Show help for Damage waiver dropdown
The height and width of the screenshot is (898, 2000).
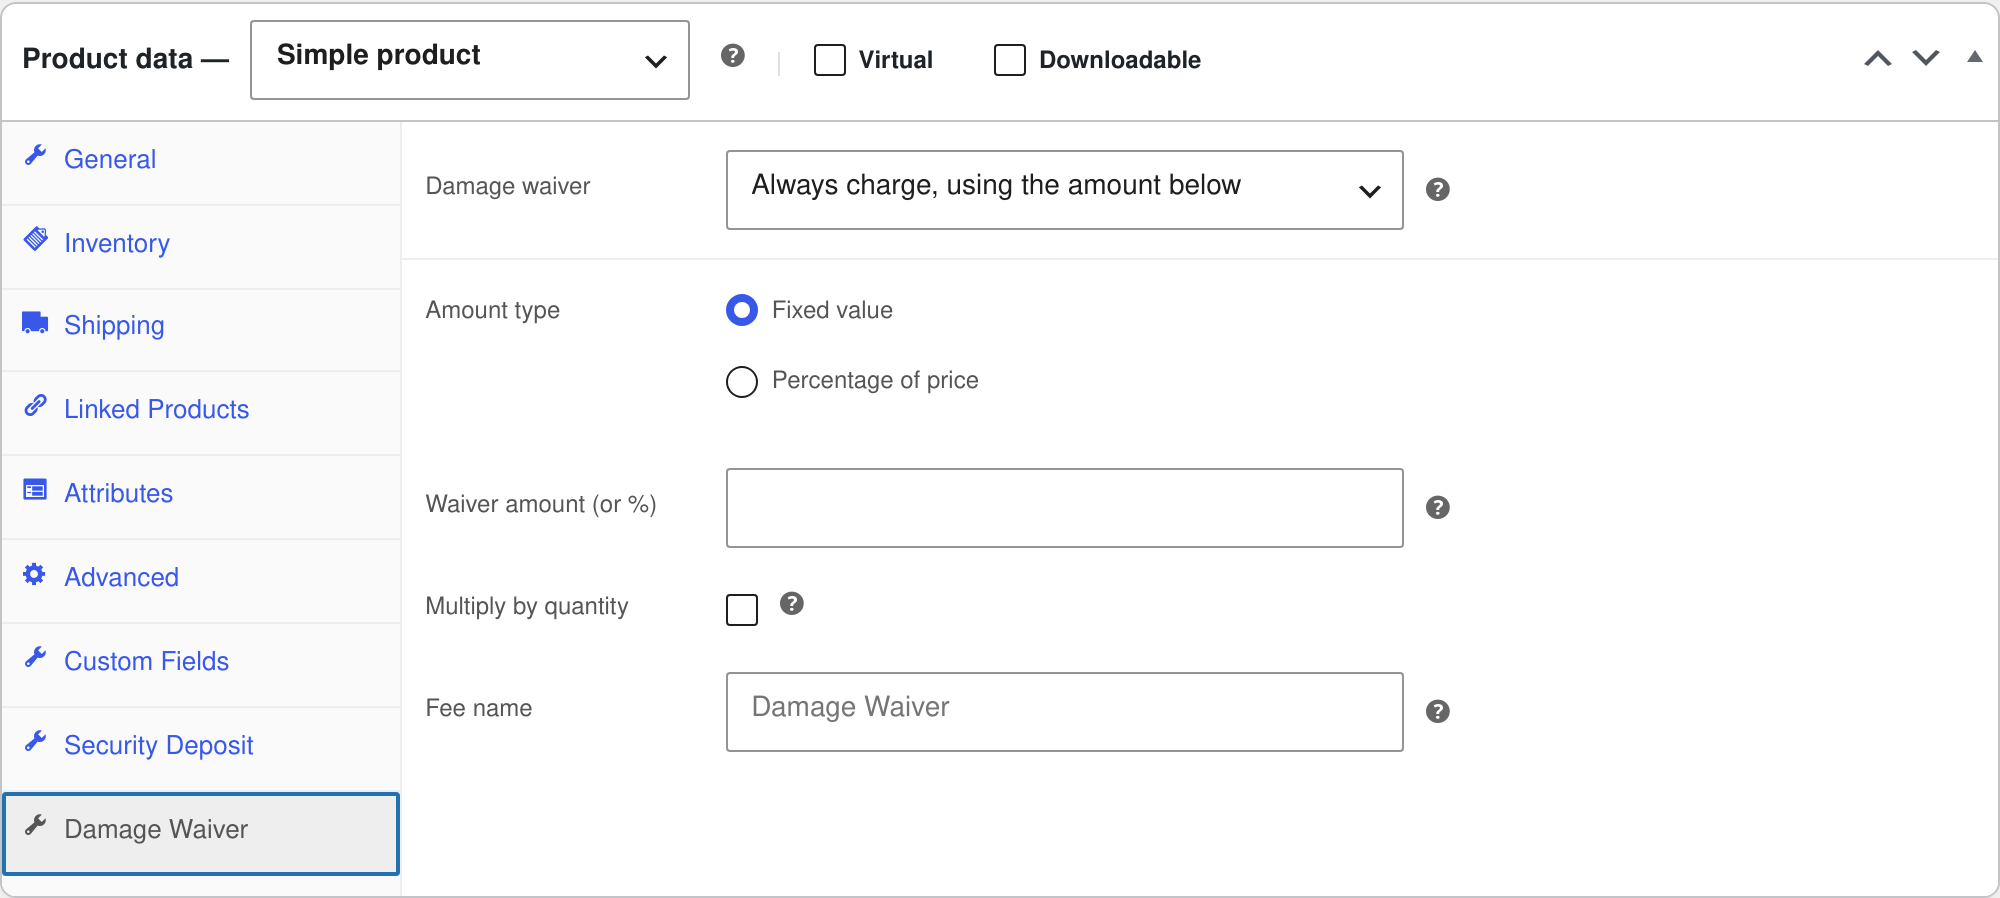pyautogui.click(x=1438, y=189)
